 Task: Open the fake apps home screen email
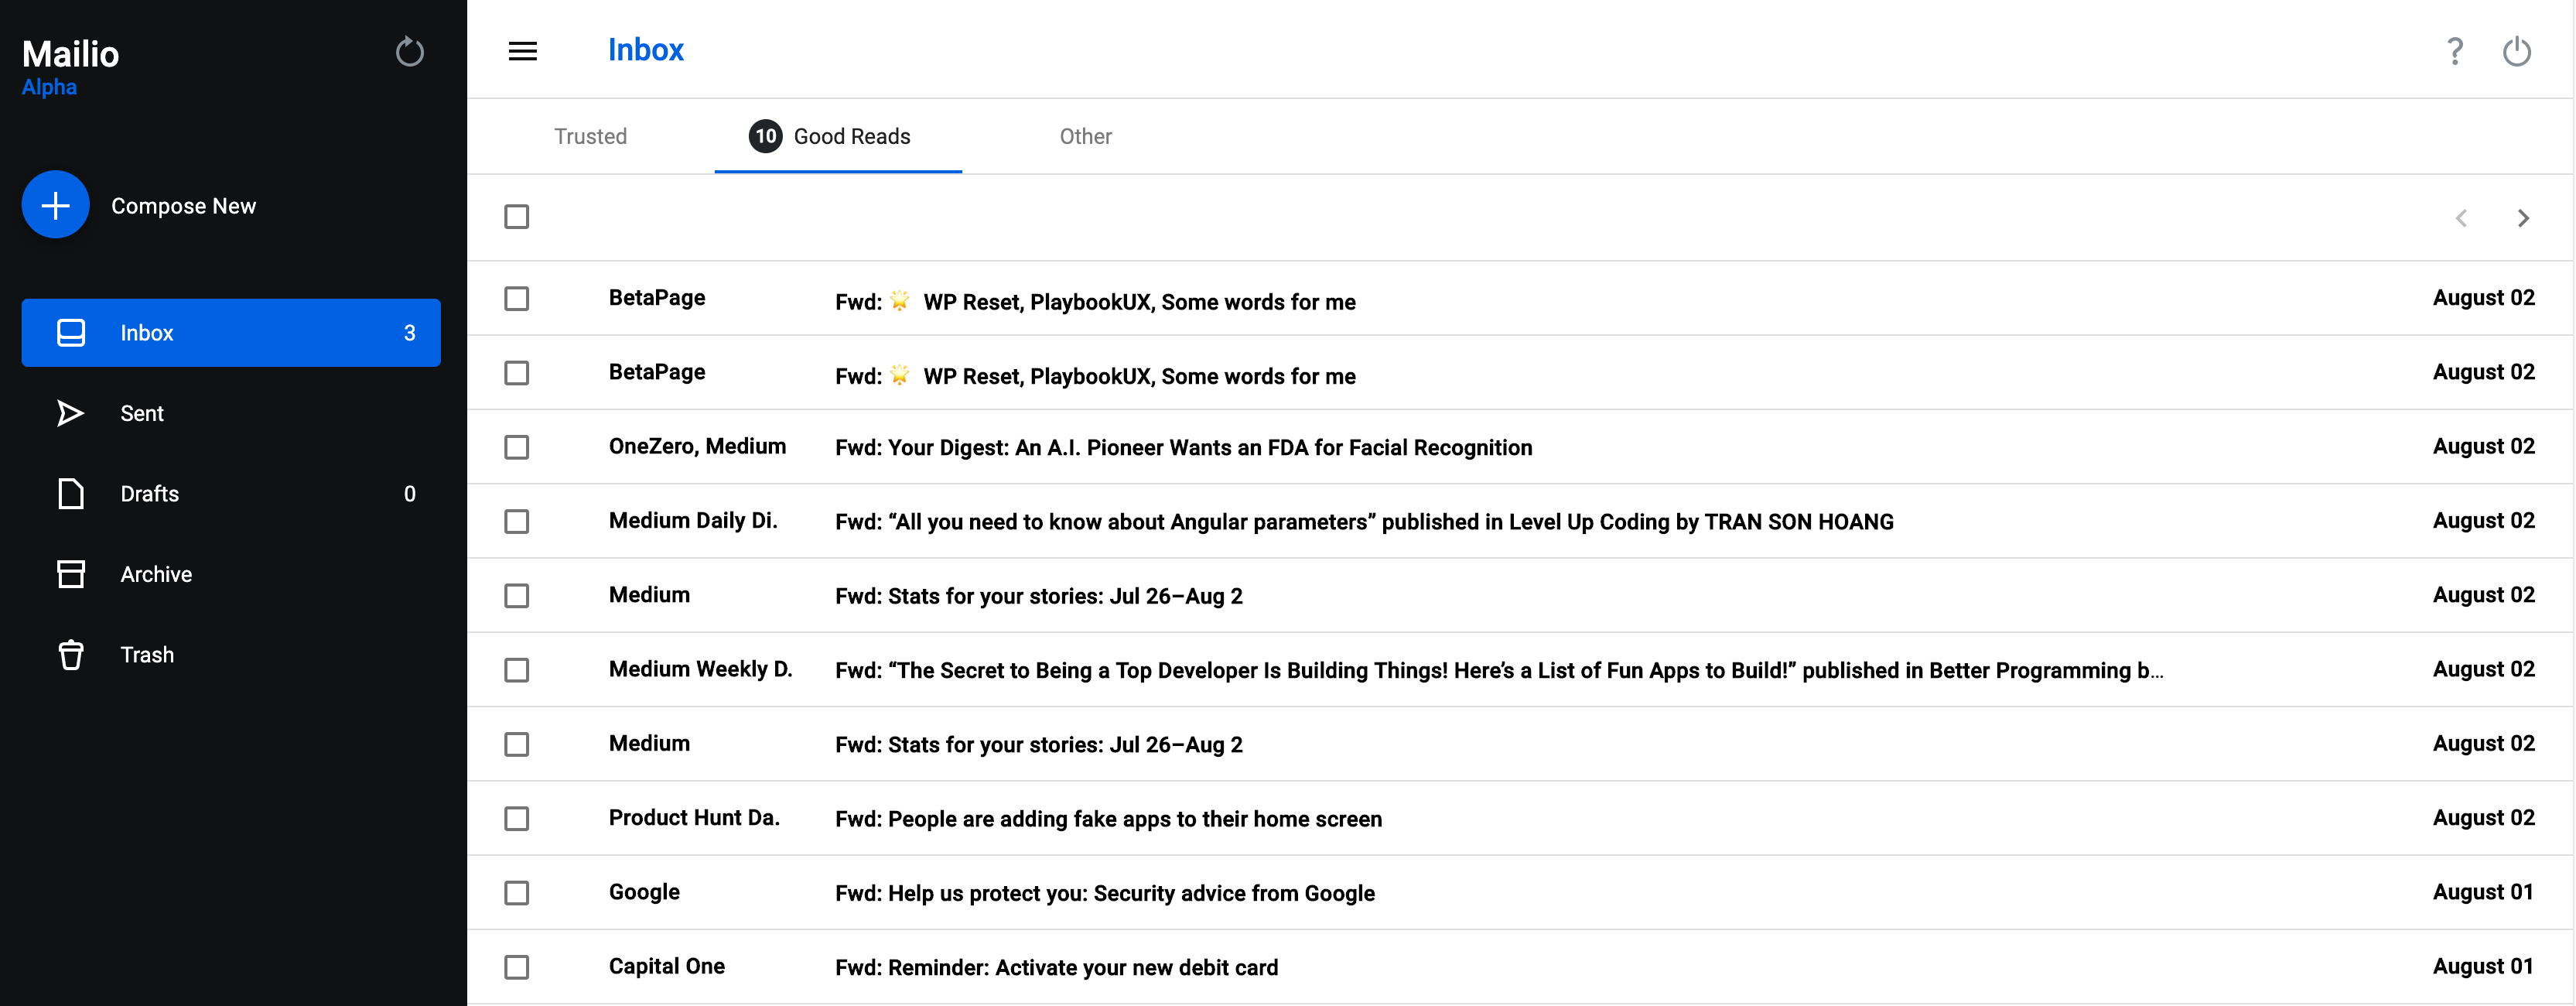(1108, 819)
